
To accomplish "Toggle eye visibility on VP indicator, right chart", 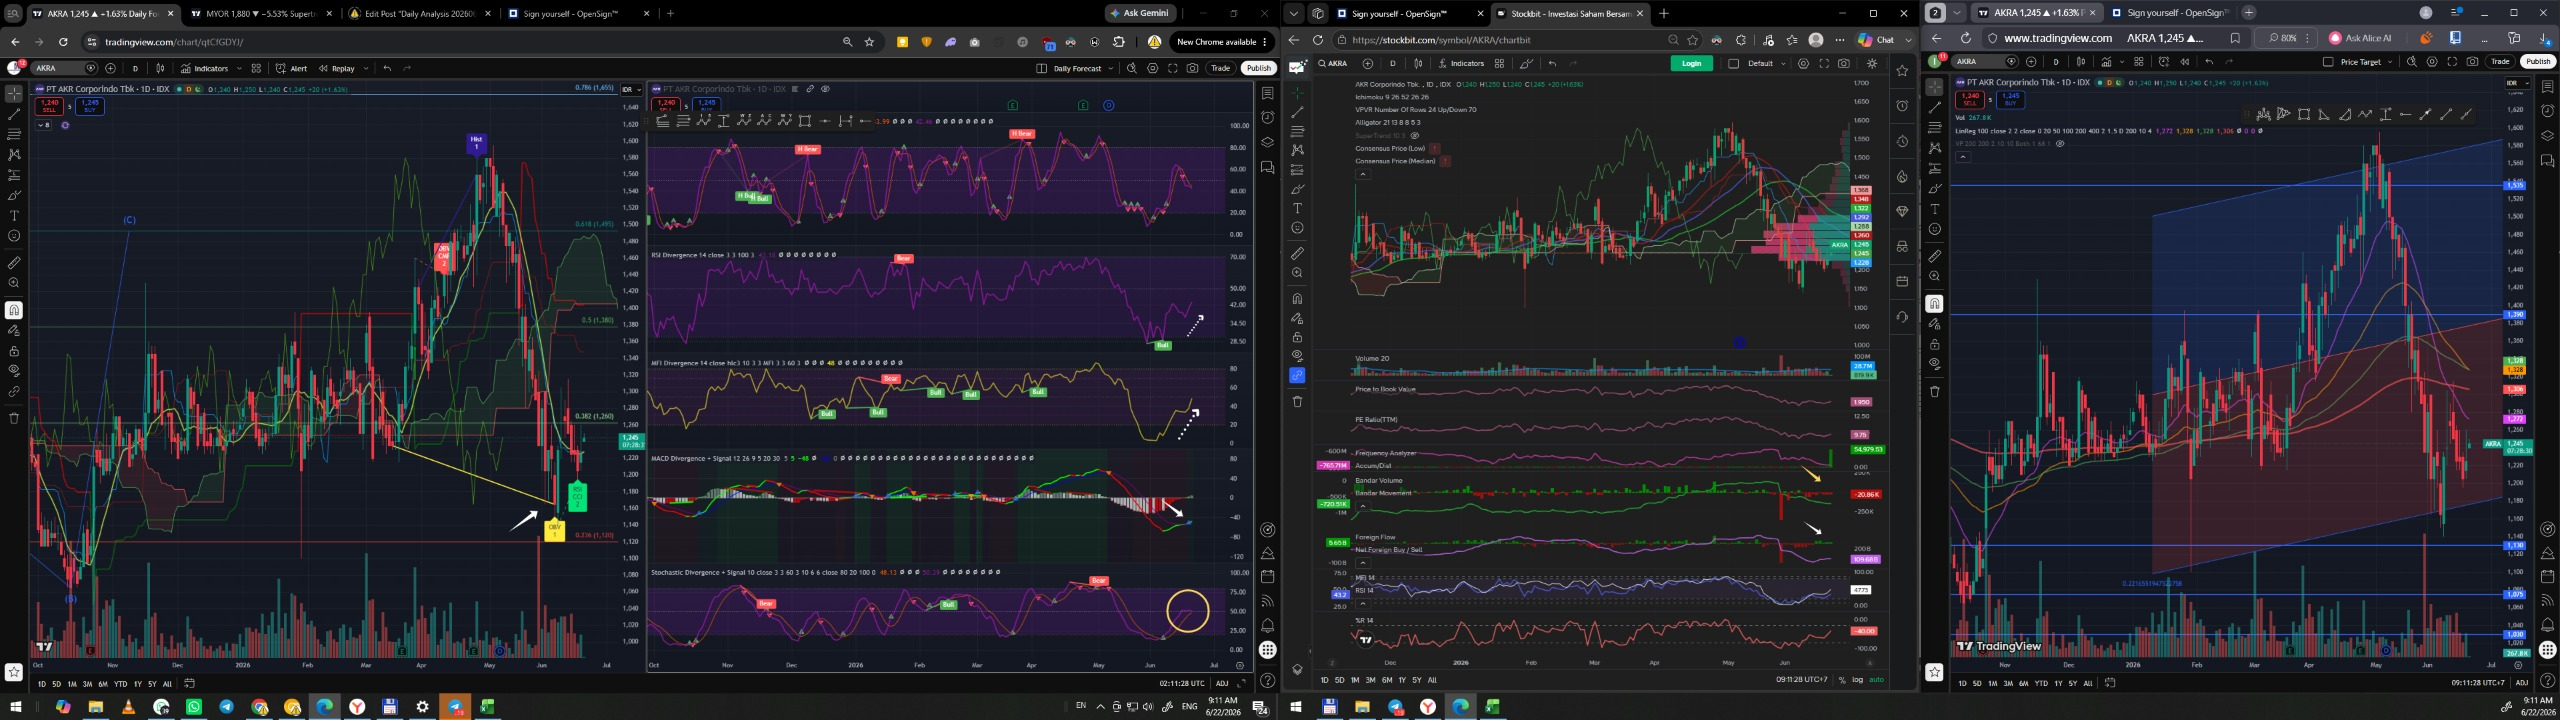I will pos(2059,144).
